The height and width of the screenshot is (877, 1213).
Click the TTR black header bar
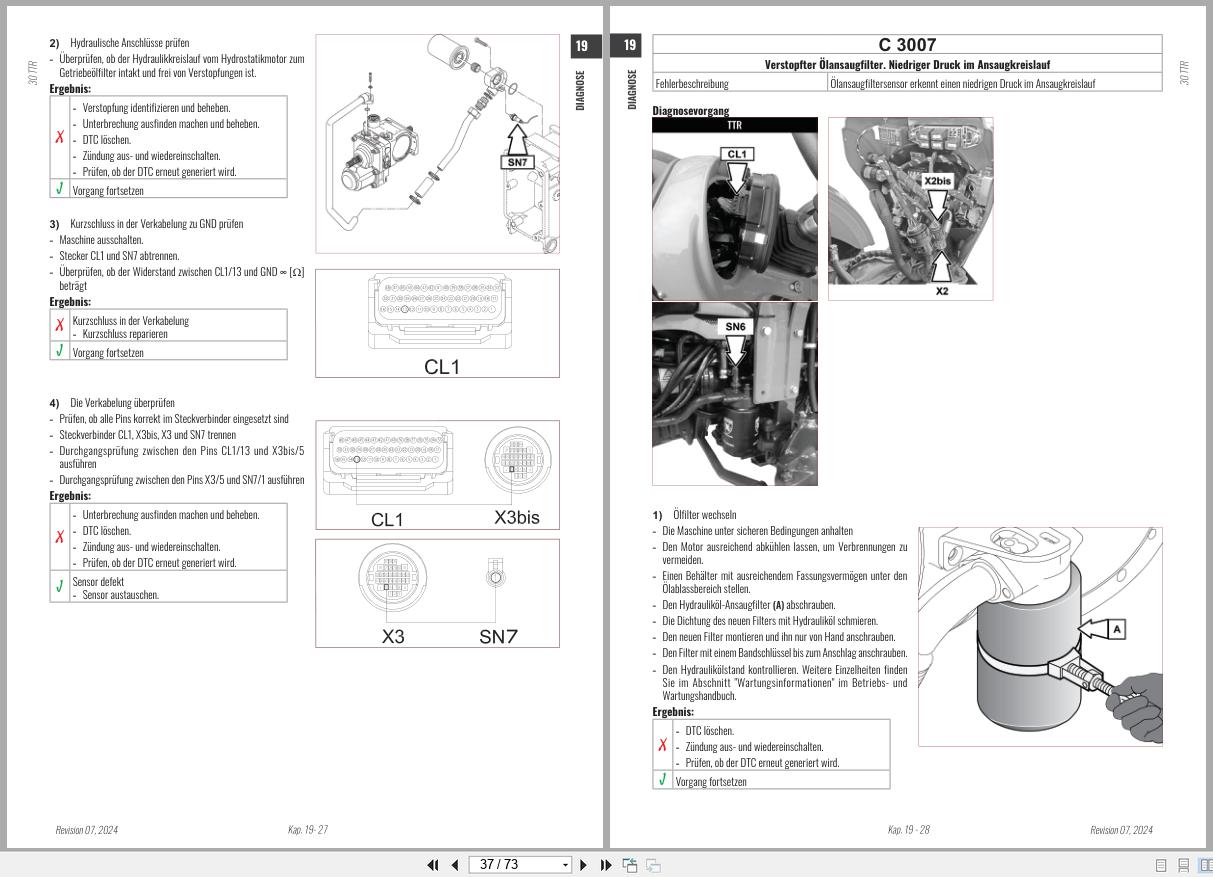(734, 125)
